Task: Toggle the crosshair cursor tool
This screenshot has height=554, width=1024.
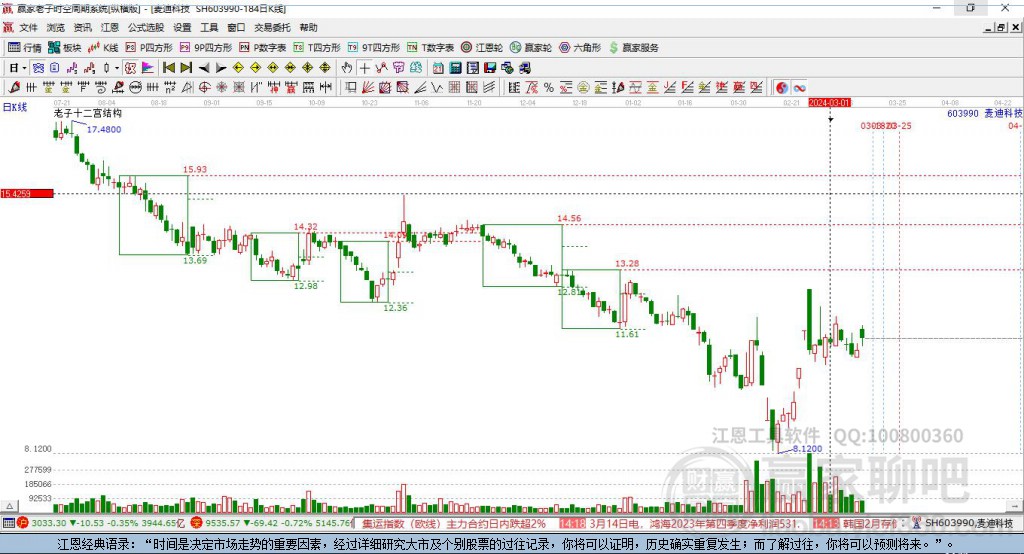Action: point(364,68)
